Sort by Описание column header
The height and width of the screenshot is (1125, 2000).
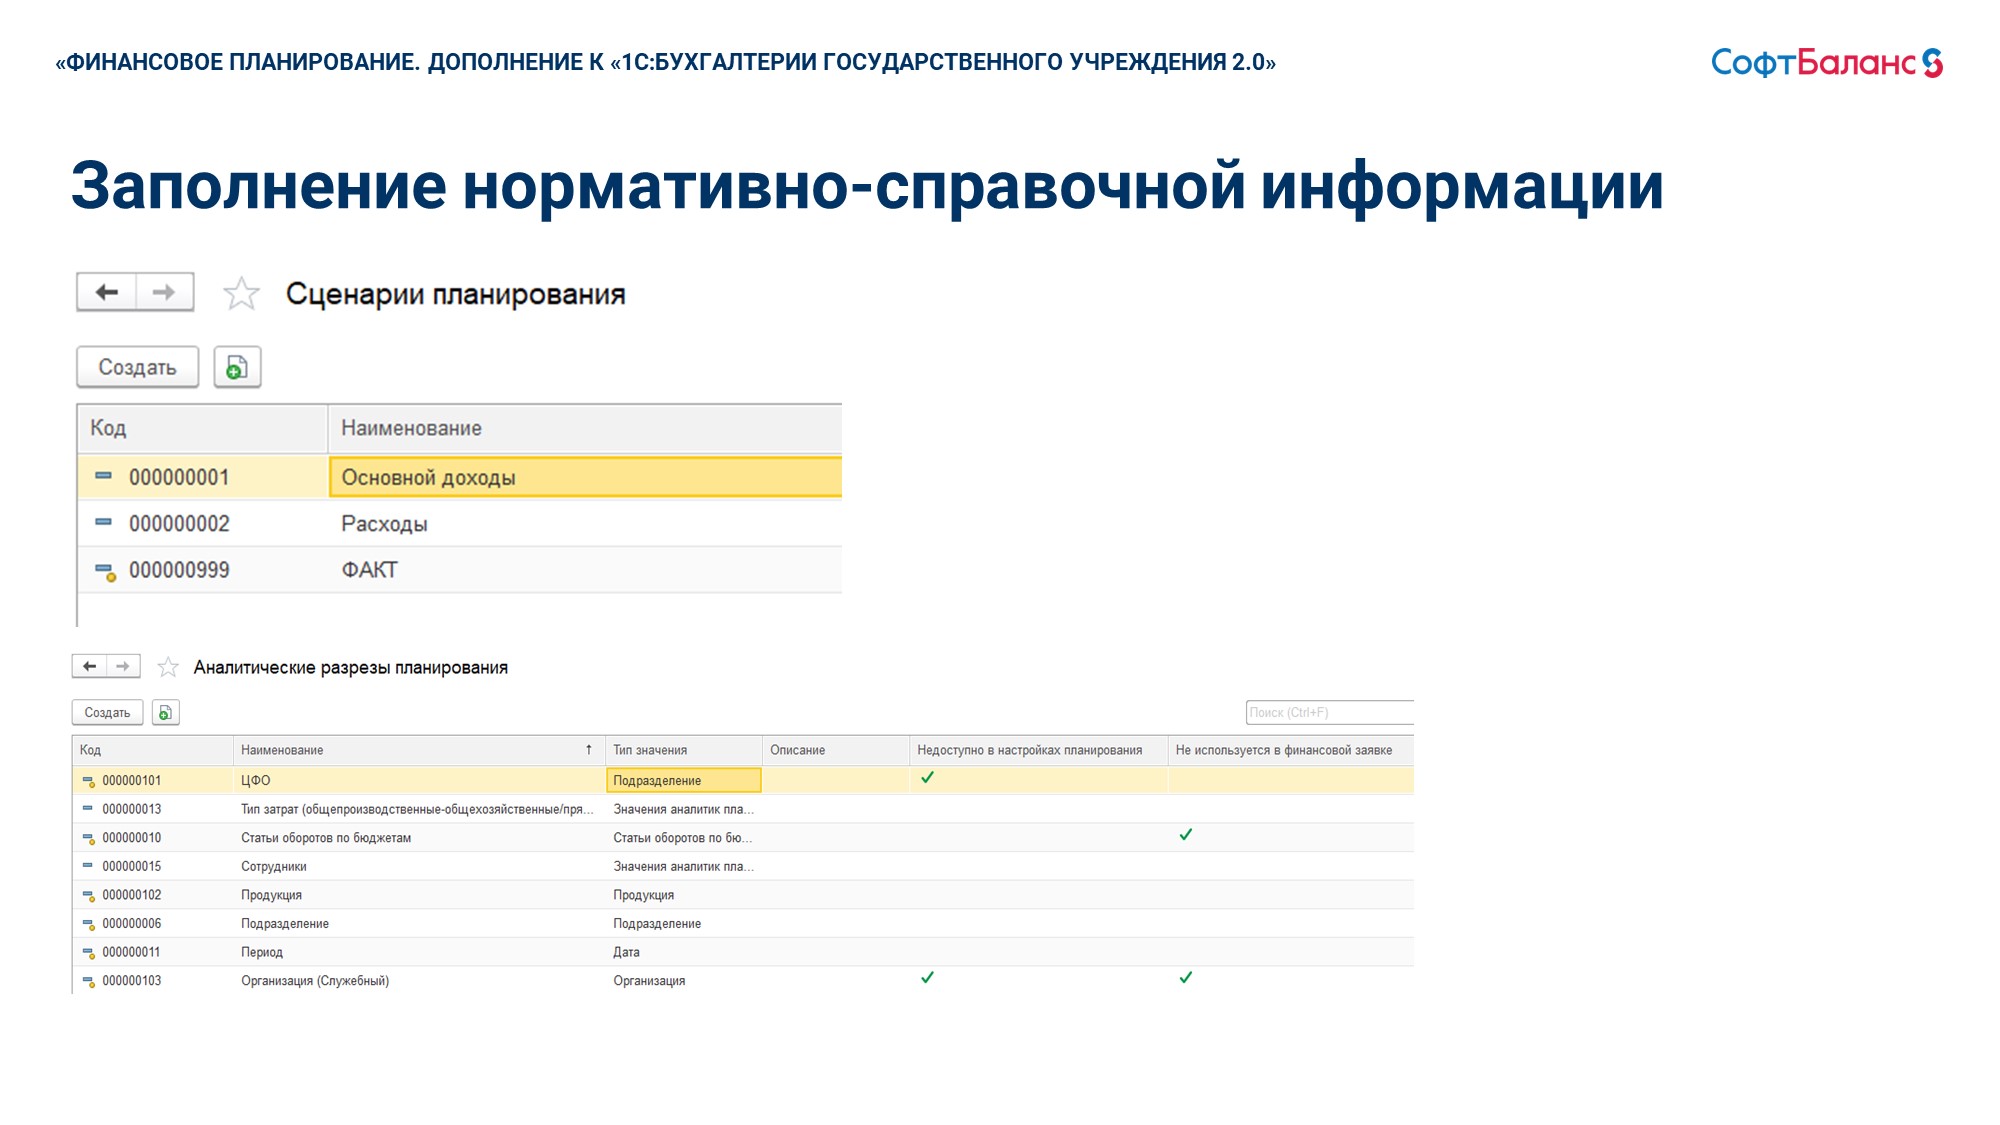tap(835, 750)
